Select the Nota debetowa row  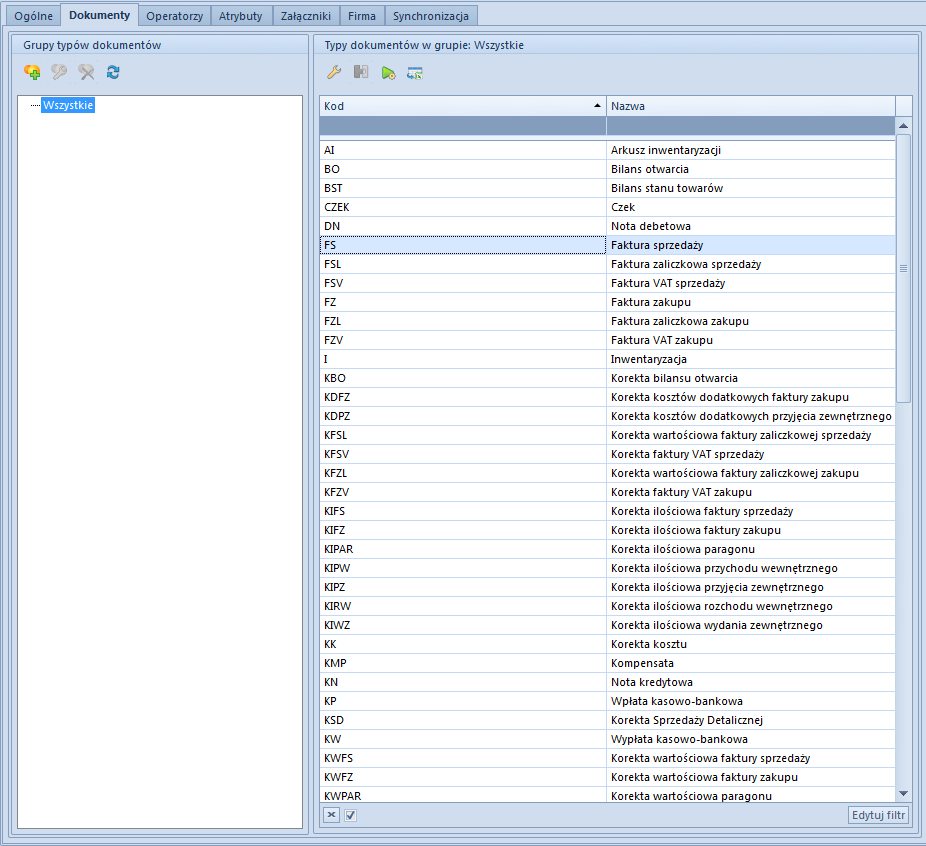click(607, 226)
